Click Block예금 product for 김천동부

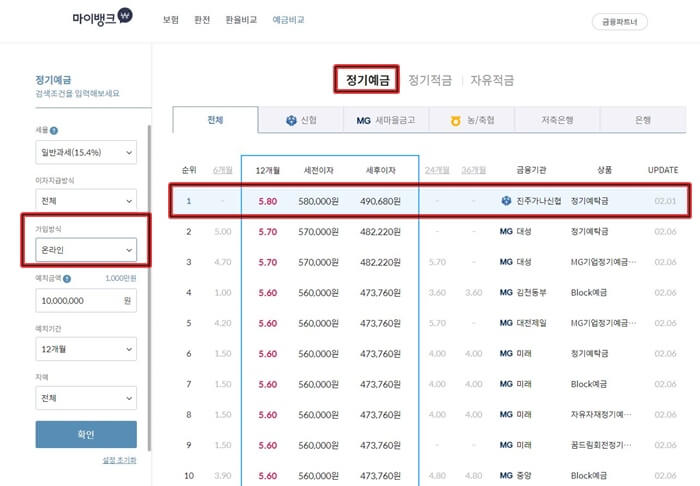tap(588, 293)
